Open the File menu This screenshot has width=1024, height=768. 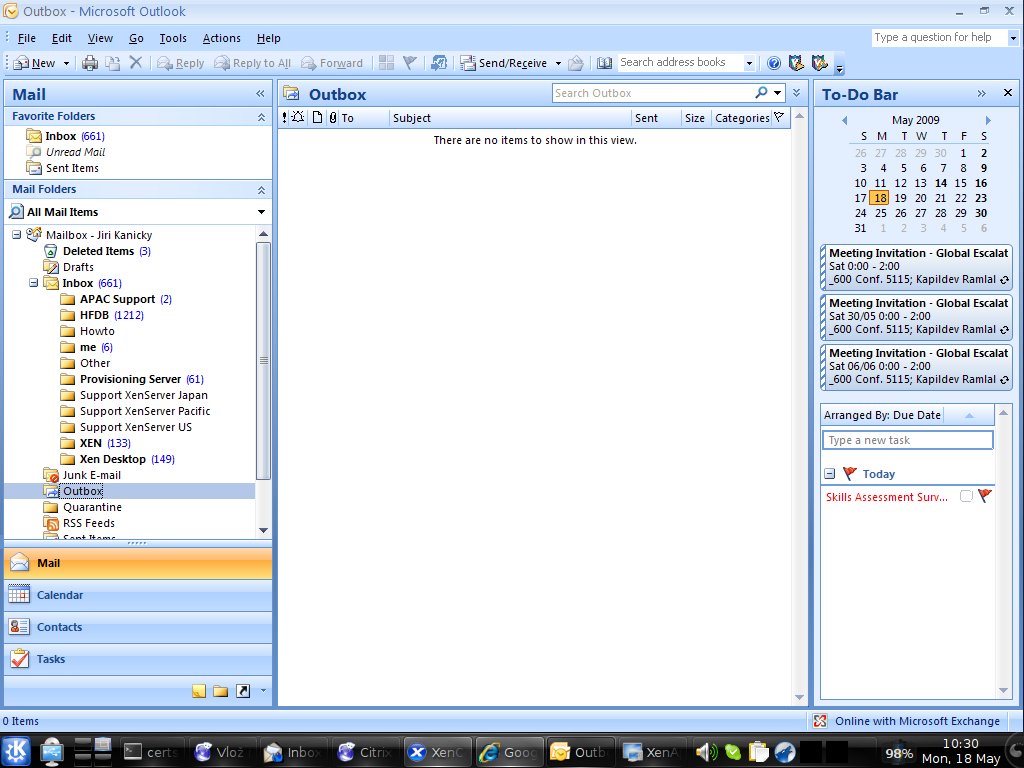[27, 39]
